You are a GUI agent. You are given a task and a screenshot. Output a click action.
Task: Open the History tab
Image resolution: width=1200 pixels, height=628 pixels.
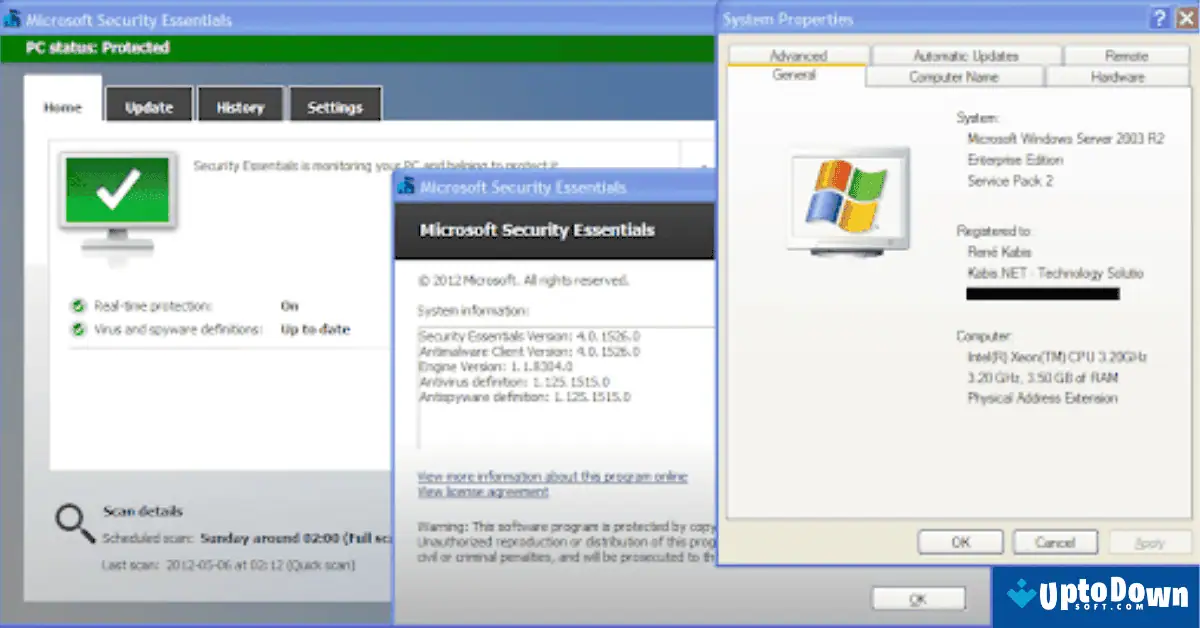coord(240,104)
